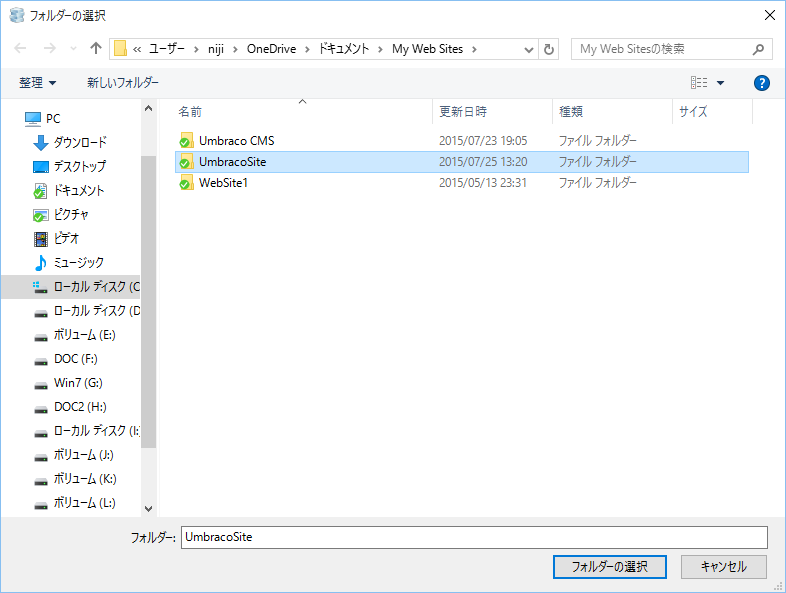Expand chevron after niji in breadcrumb
786x593 pixels.
click(235, 49)
